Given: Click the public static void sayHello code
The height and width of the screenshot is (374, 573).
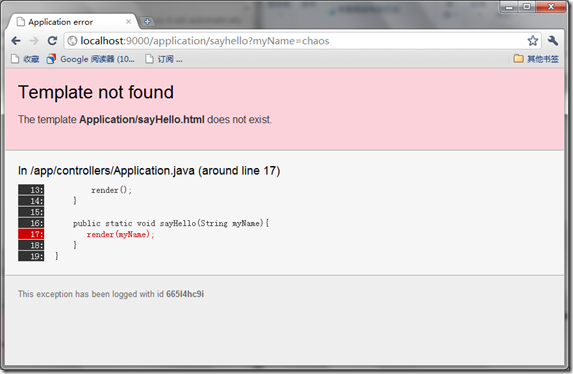Looking at the screenshot, I should (x=171, y=223).
